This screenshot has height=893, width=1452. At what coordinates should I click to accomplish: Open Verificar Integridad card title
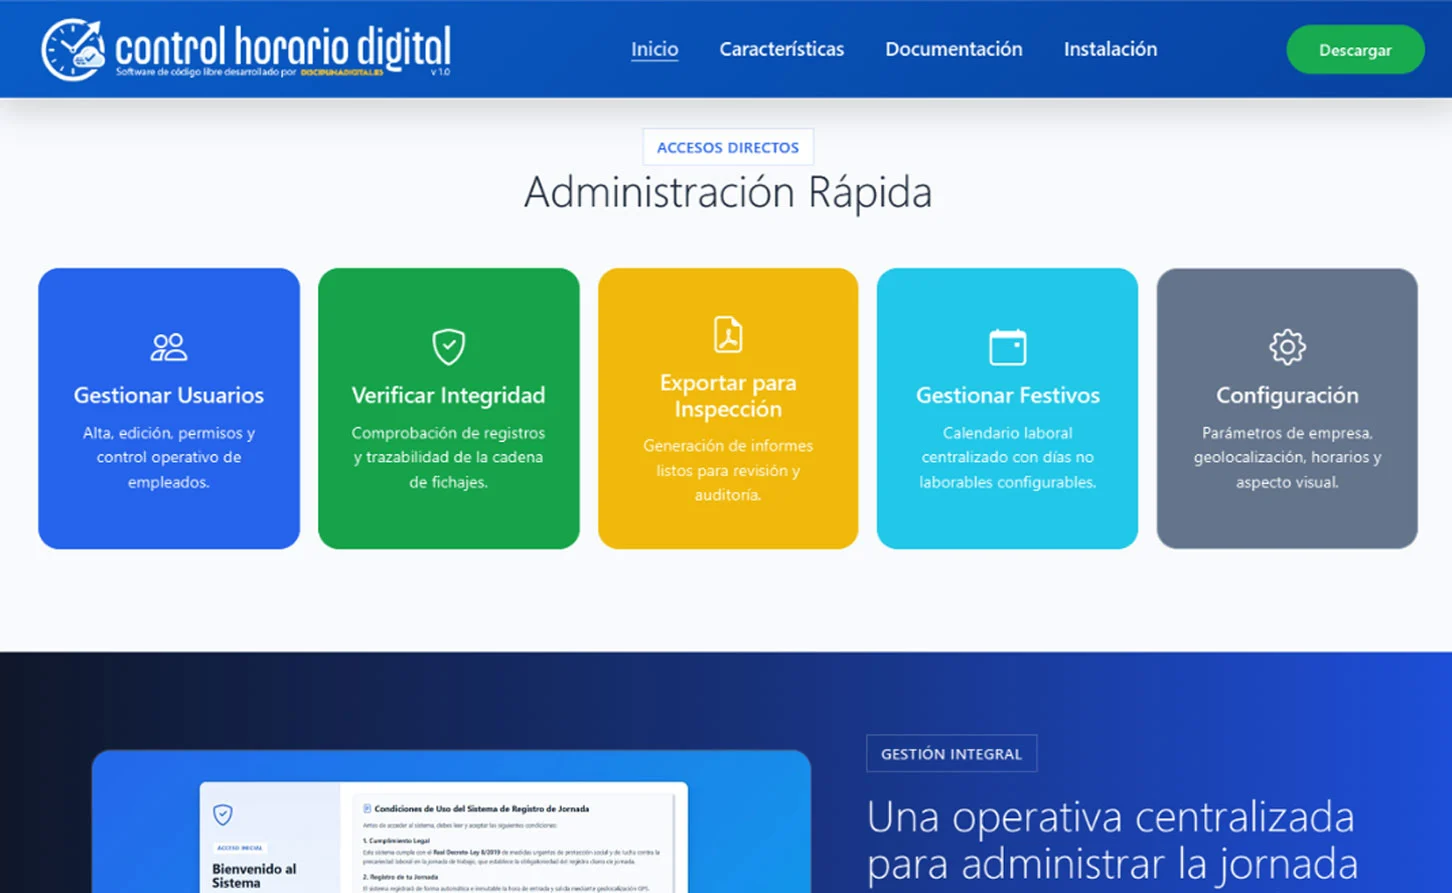click(x=448, y=395)
